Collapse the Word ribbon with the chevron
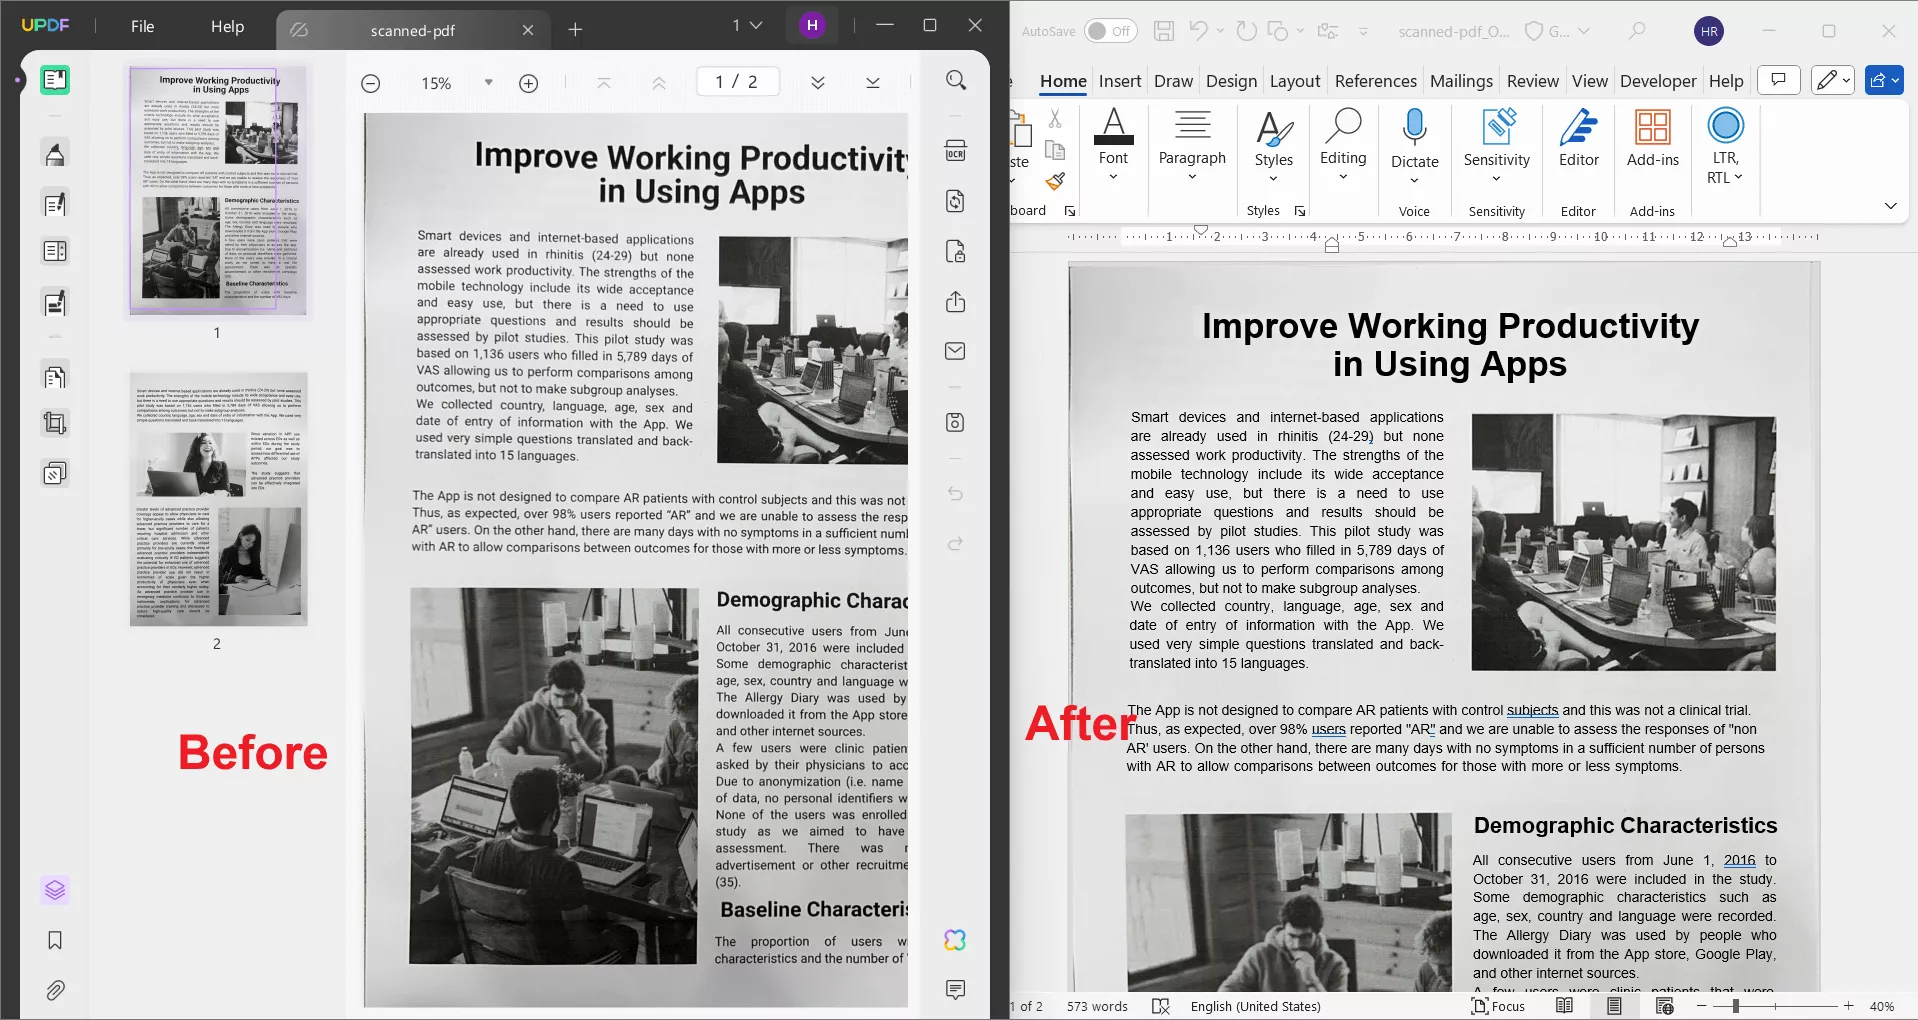 coord(1891,206)
